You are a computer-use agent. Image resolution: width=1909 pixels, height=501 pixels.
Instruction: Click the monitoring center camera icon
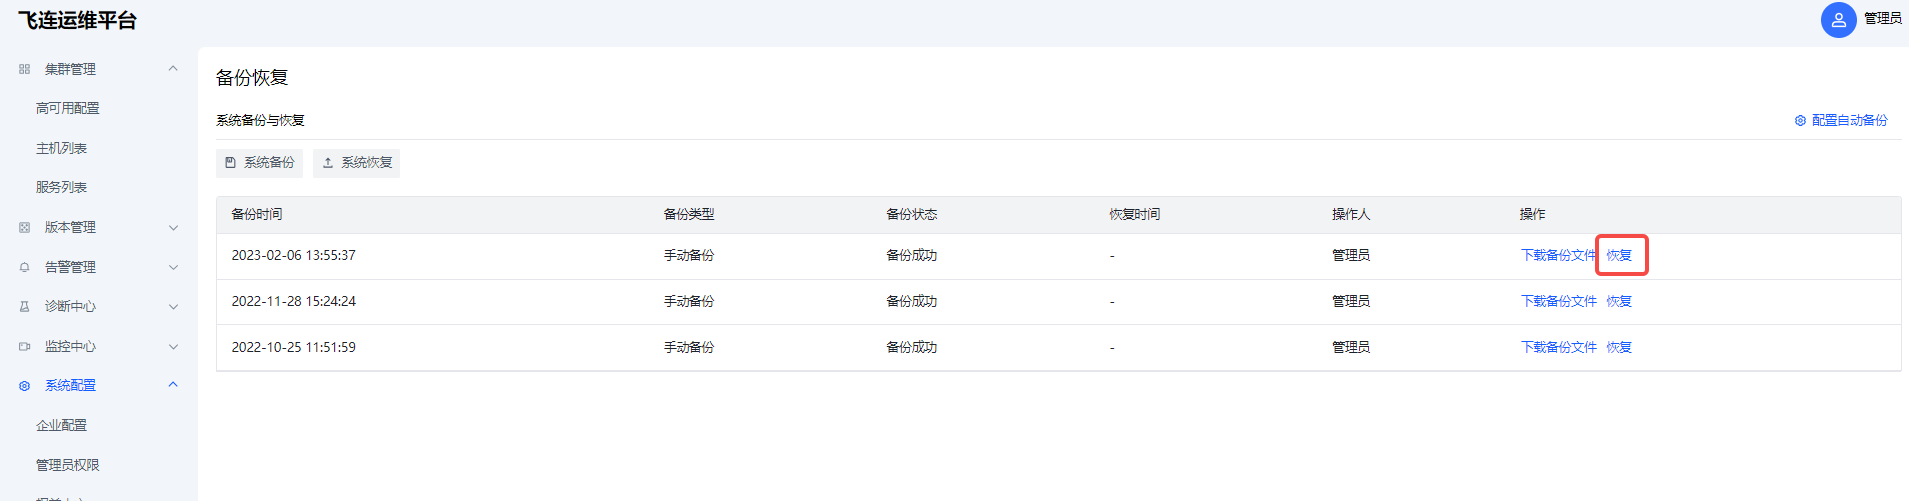click(x=24, y=346)
